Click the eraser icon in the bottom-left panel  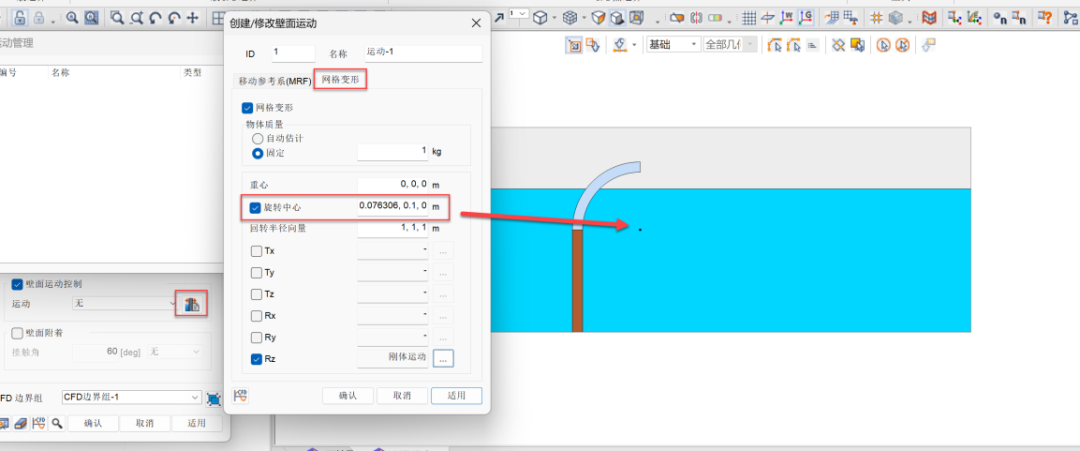pos(20,423)
